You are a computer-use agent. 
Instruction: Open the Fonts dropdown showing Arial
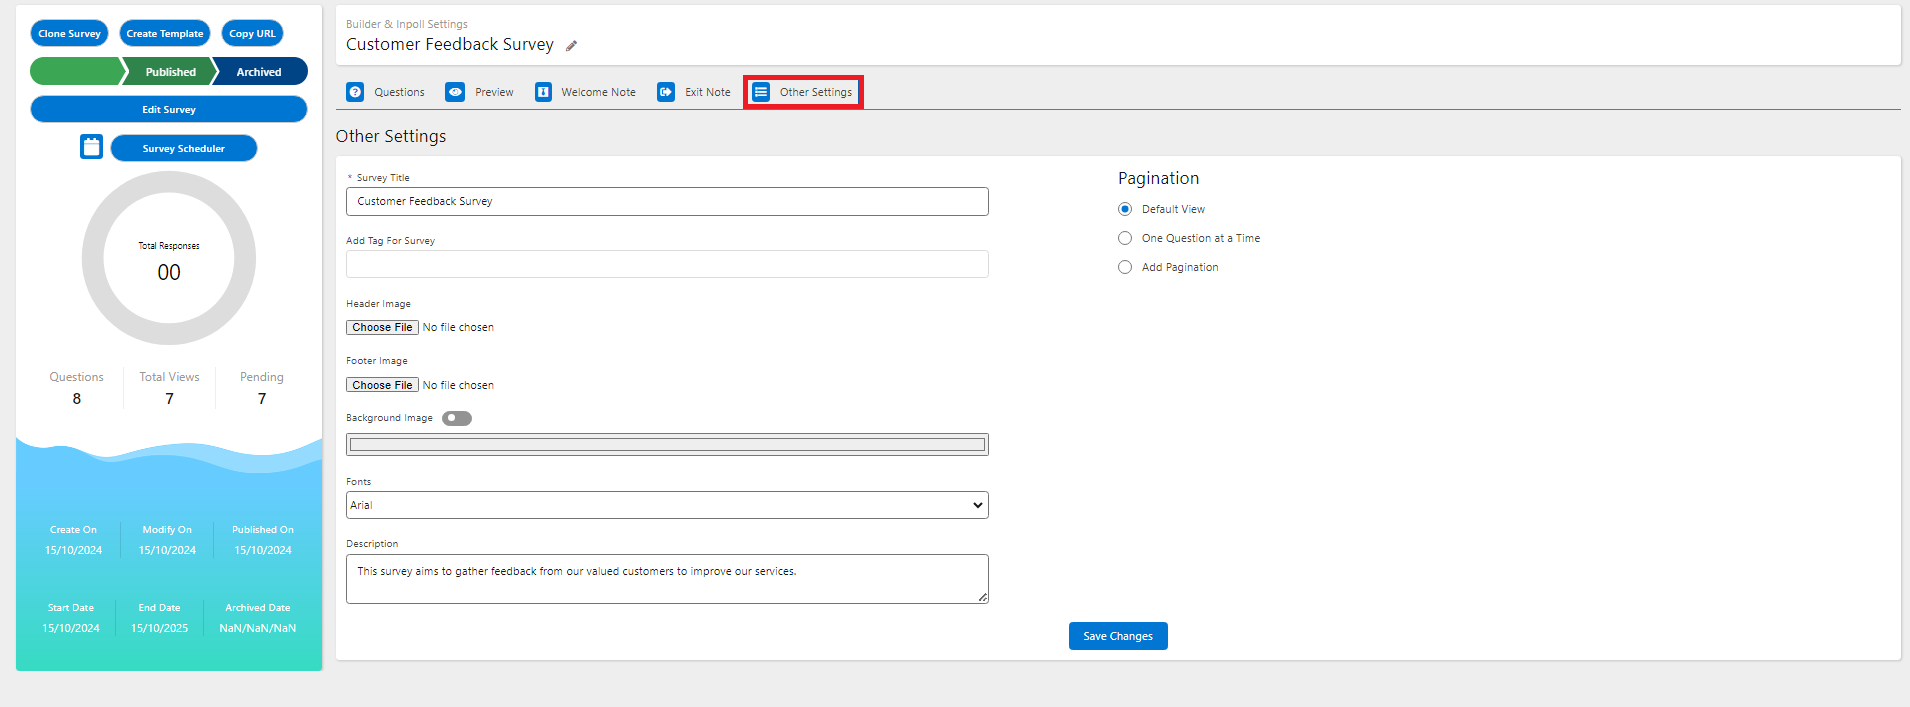667,505
